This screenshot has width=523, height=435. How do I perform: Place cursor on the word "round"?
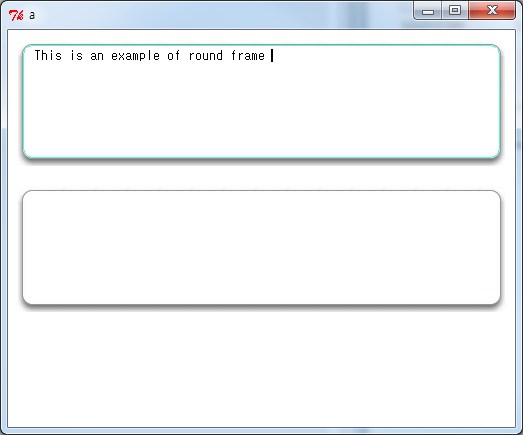pos(205,55)
